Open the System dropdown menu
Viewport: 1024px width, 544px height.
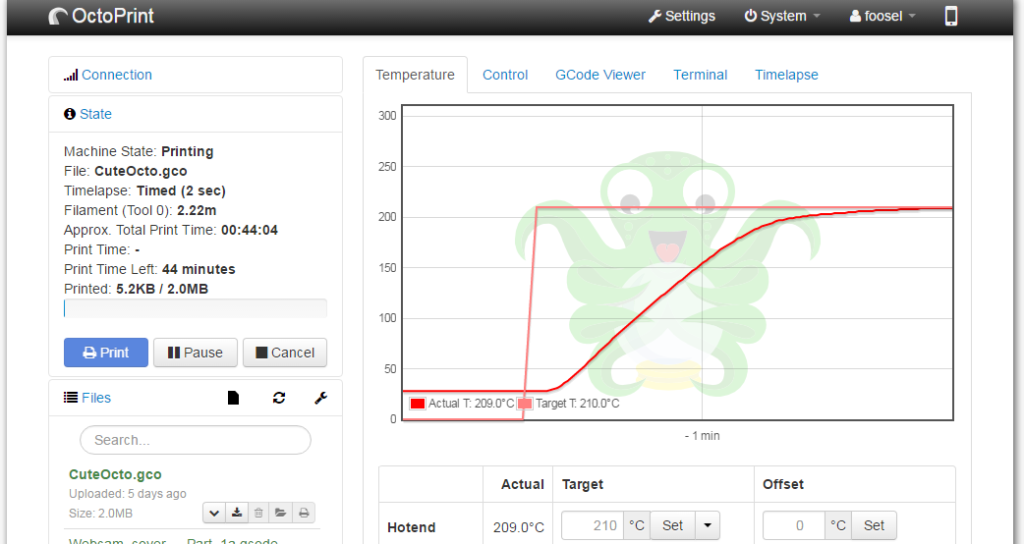[782, 16]
